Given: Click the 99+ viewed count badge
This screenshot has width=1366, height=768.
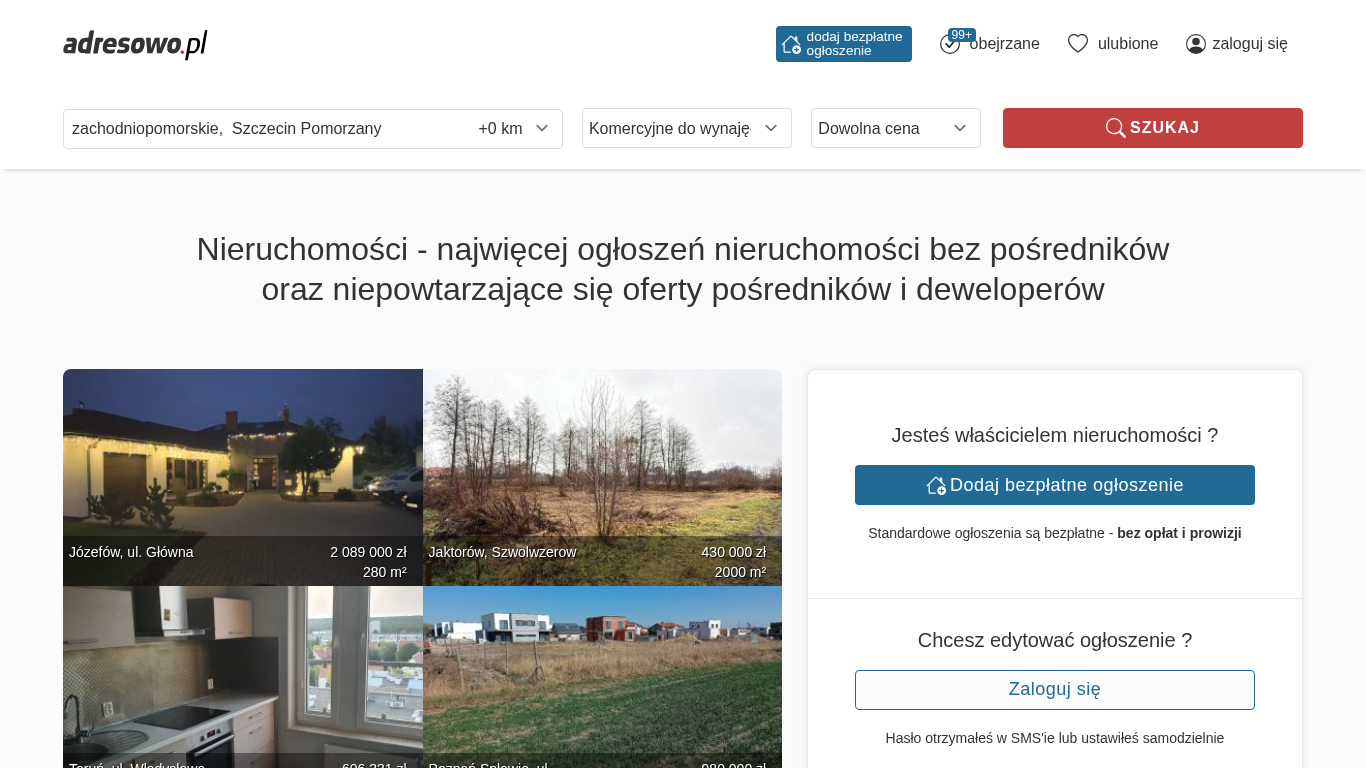Looking at the screenshot, I should coord(962,35).
